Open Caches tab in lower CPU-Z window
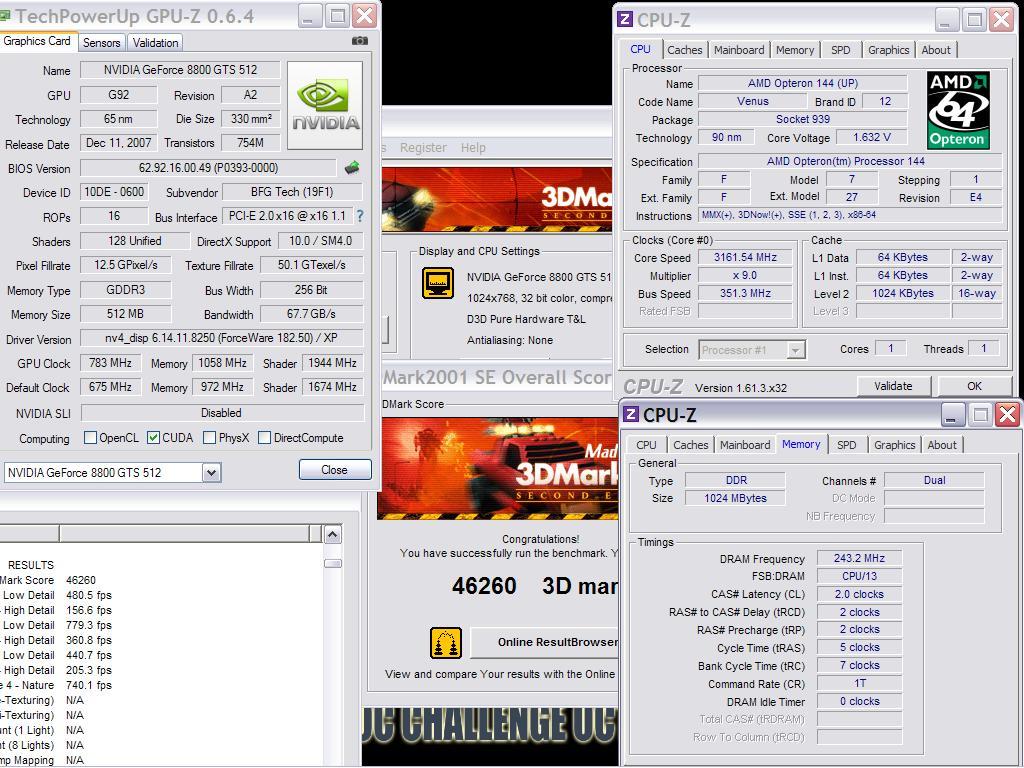The image size is (1024, 768). click(x=690, y=445)
